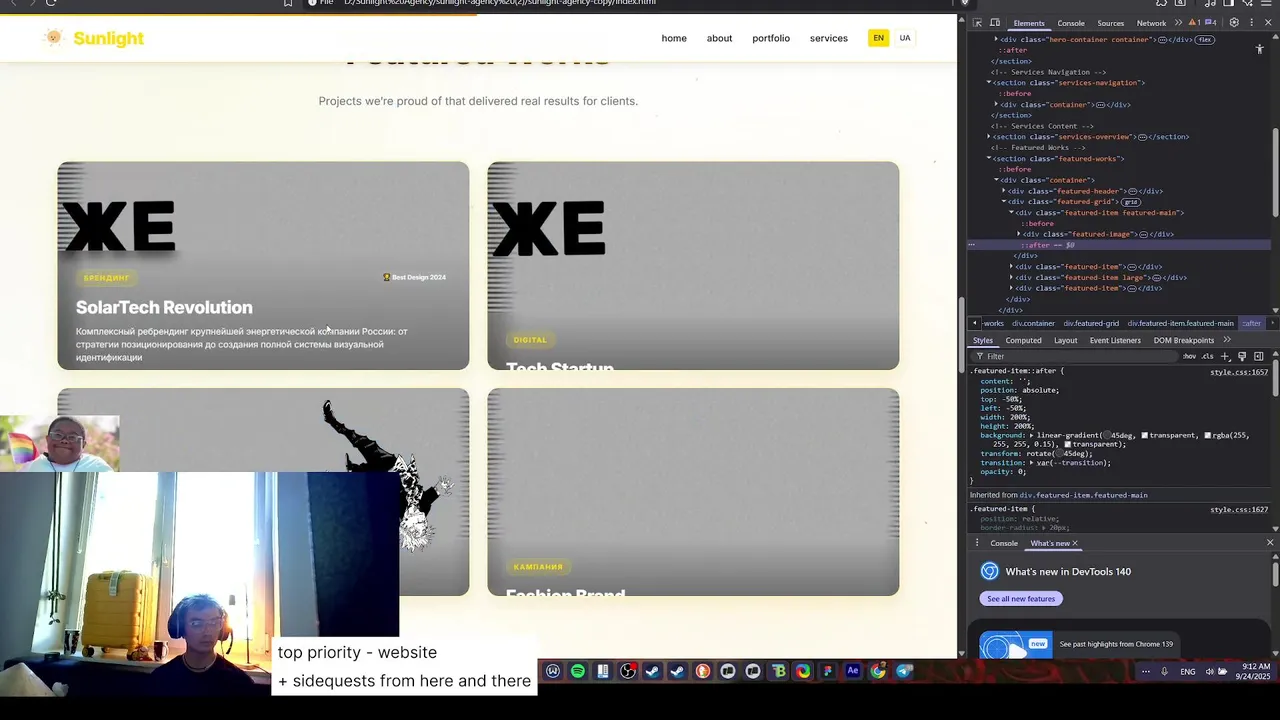The height and width of the screenshot is (720, 1280).
Task: Open DevTools settings gear
Action: coord(1234,23)
